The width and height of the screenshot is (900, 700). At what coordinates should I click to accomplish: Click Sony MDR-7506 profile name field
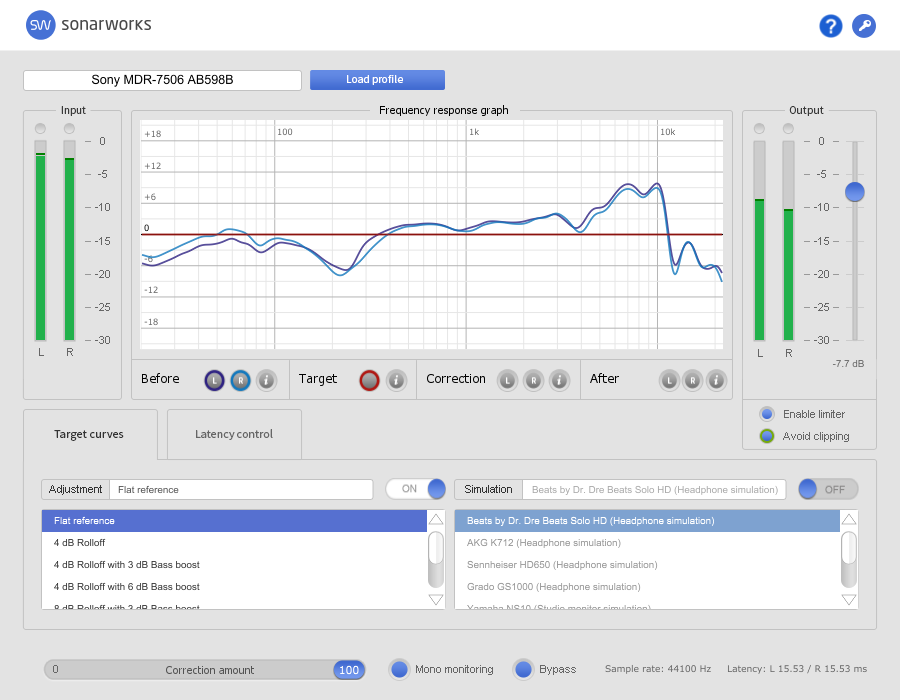click(162, 80)
